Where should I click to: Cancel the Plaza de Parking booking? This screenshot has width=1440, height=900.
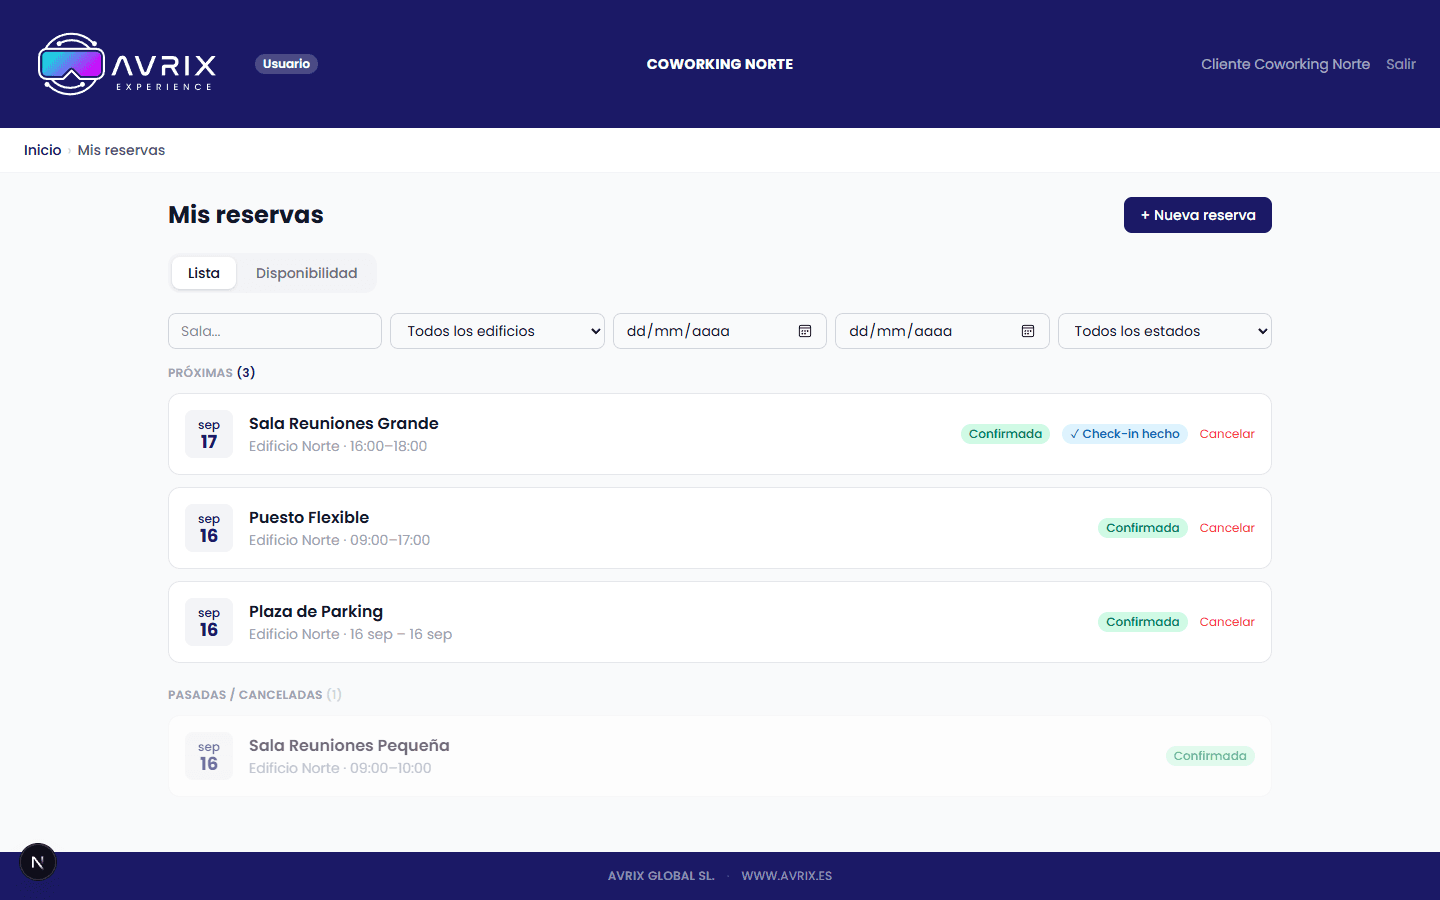(1227, 622)
